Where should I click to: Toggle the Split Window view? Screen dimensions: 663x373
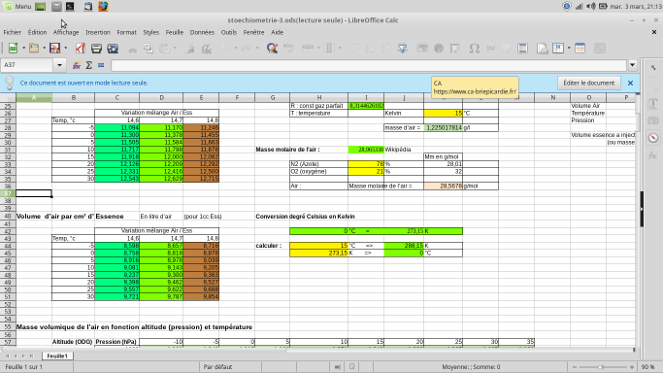coord(580,48)
